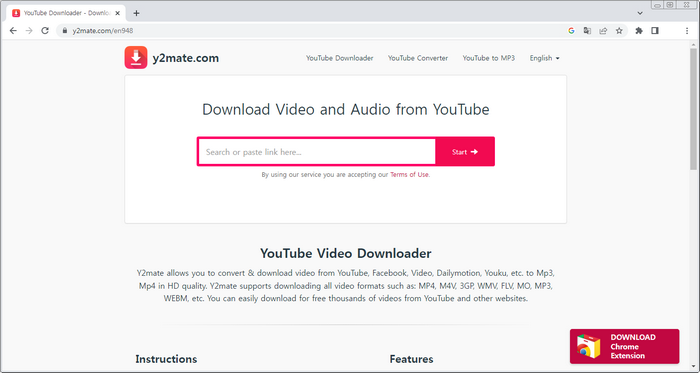Click the y2mate red download logo
The width and height of the screenshot is (700, 373).
pos(136,58)
